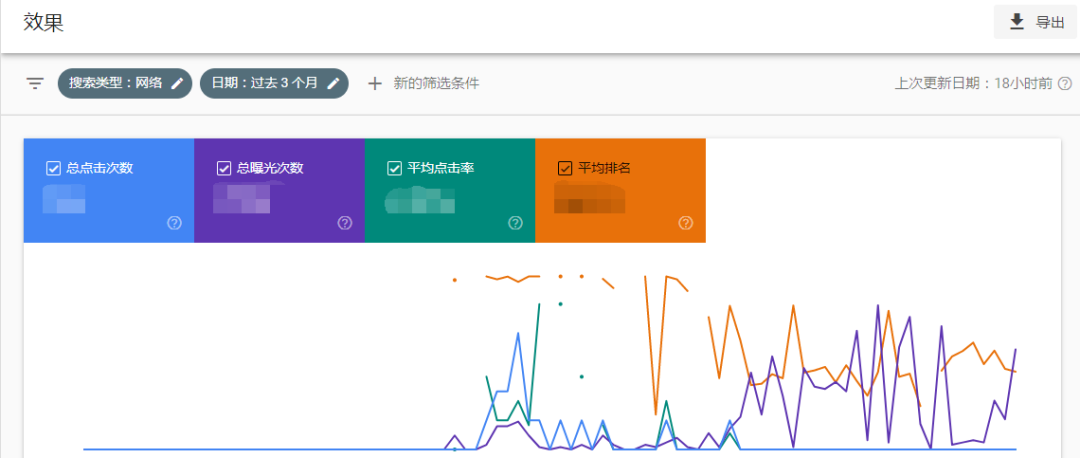Toggle the 平均点击率 checkbox
This screenshot has width=1080, height=458.
[394, 168]
